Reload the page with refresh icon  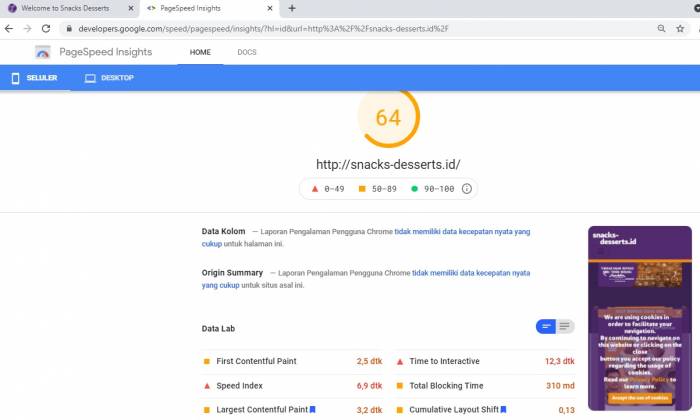46,29
